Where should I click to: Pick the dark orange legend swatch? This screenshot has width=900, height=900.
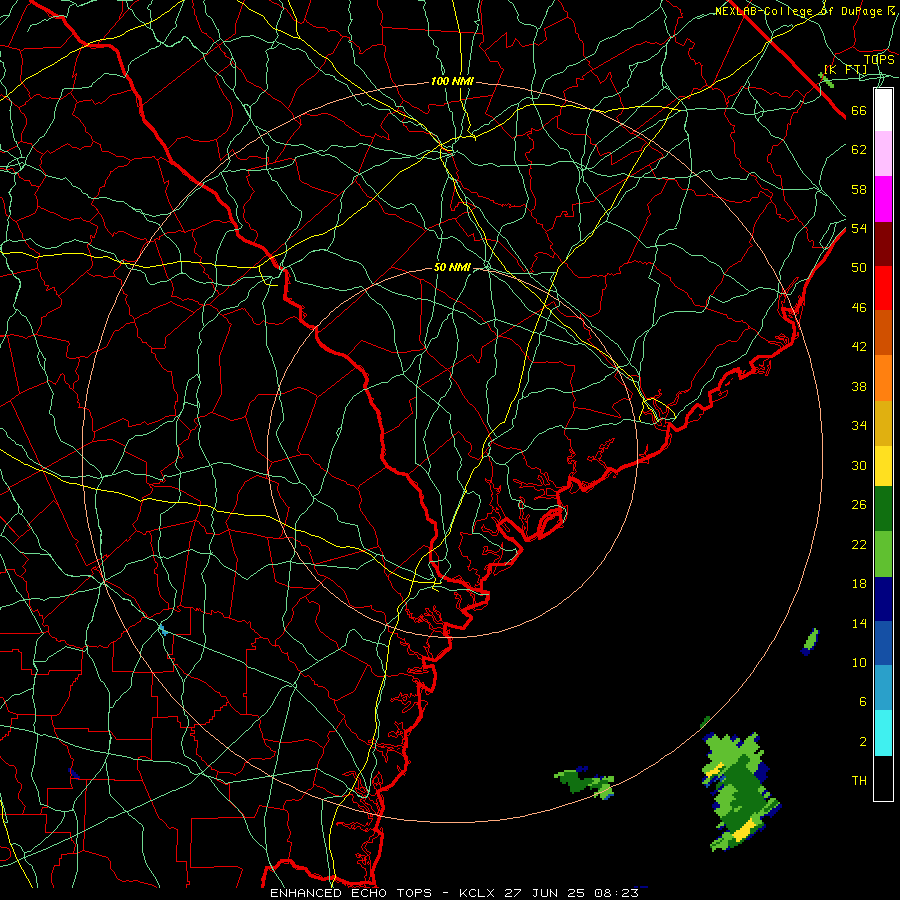[x=883, y=333]
